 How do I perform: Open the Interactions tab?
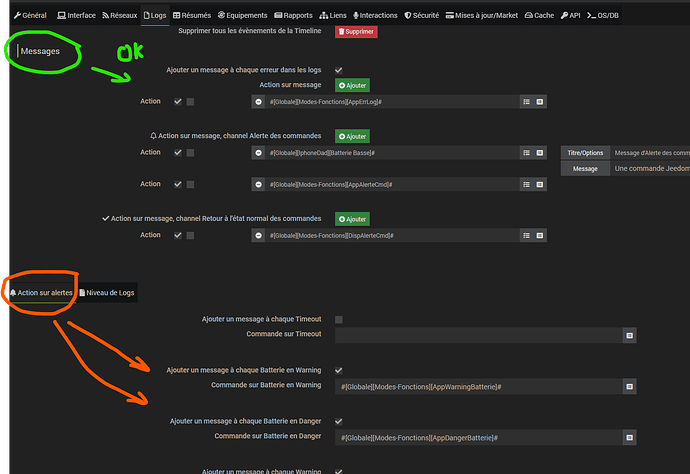pyautogui.click(x=375, y=15)
